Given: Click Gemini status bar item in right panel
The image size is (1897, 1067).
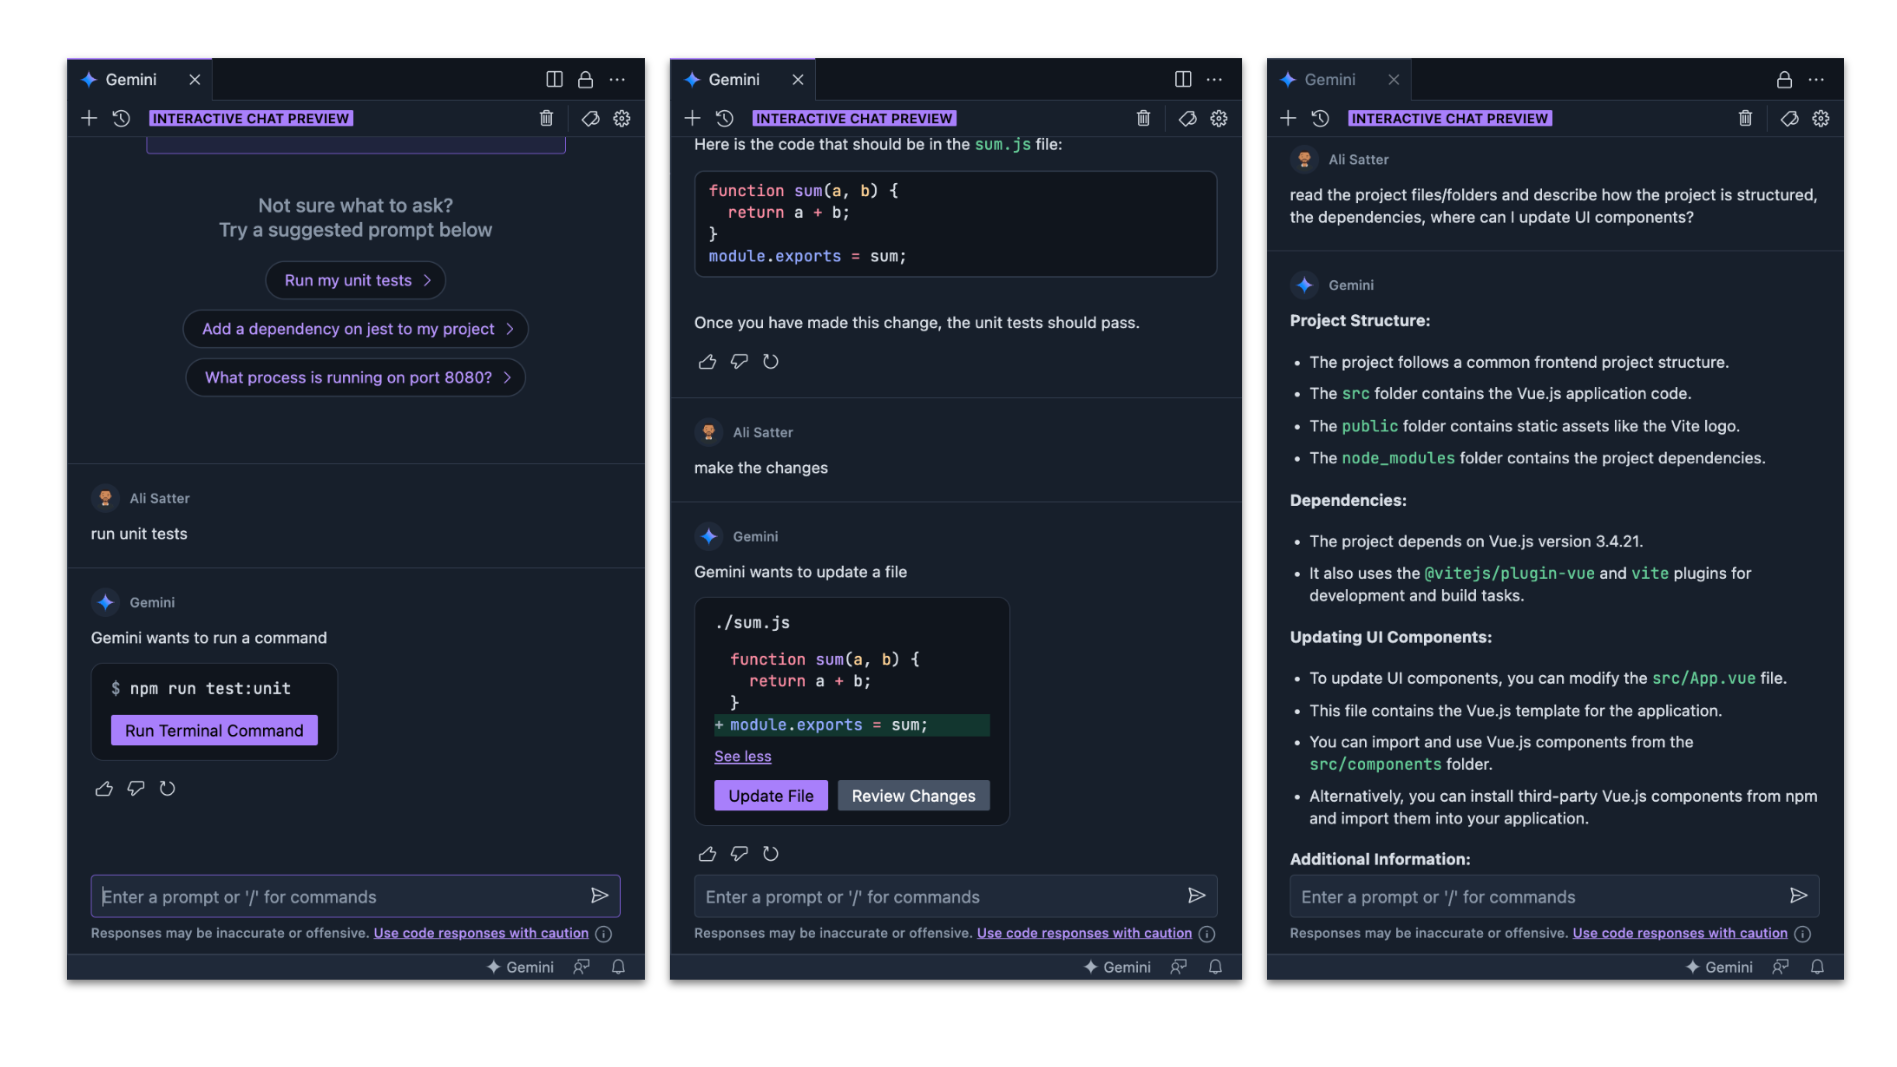Looking at the screenshot, I should tap(1719, 967).
